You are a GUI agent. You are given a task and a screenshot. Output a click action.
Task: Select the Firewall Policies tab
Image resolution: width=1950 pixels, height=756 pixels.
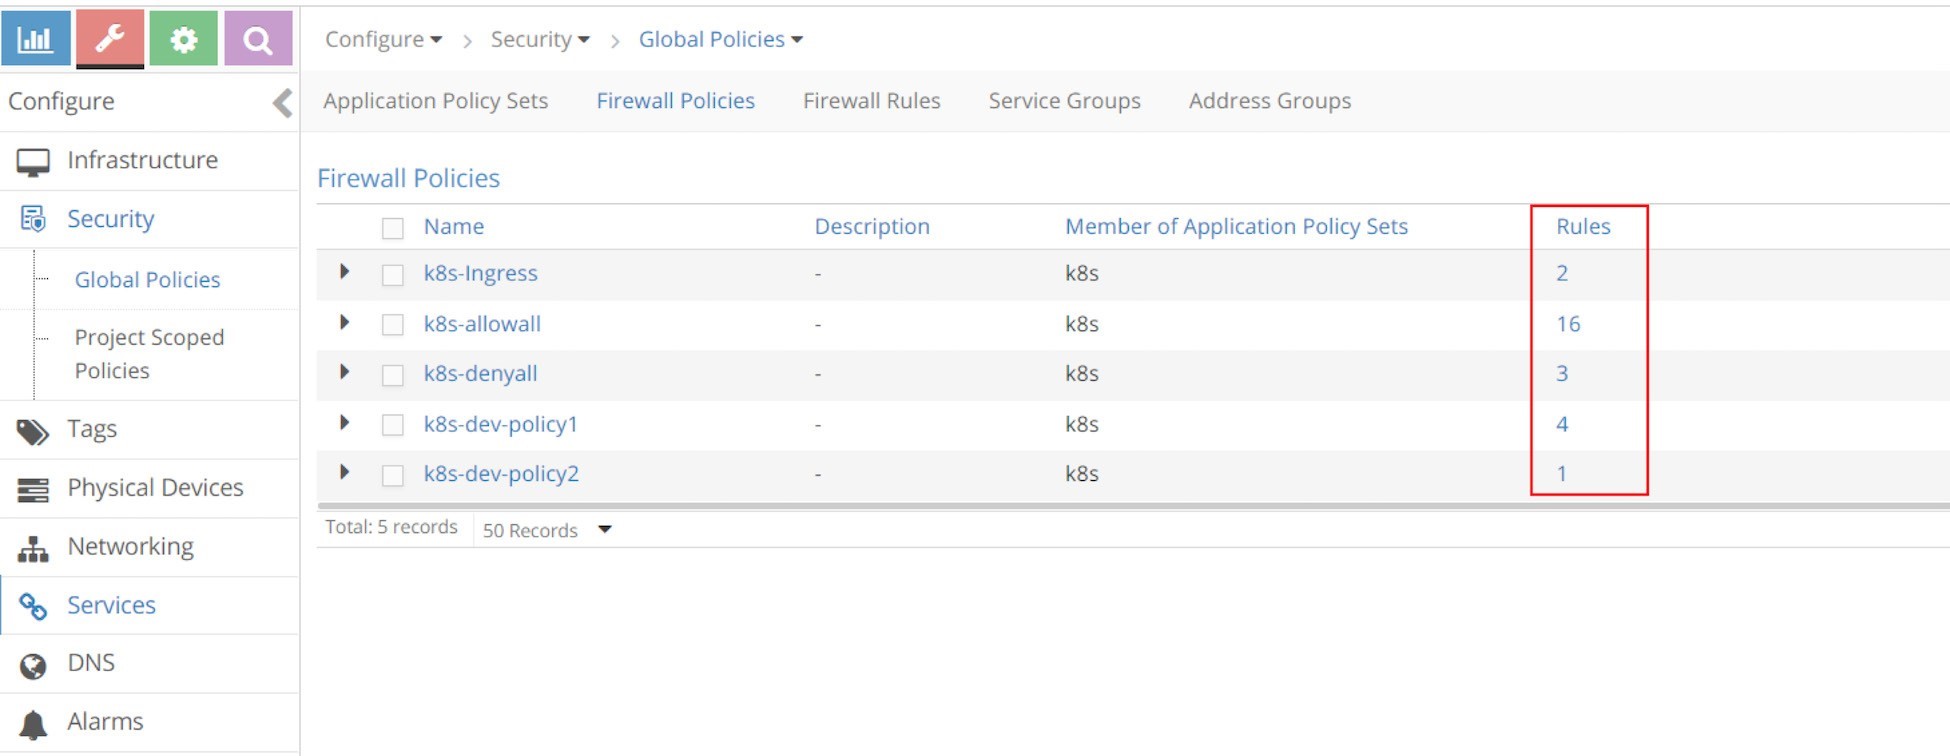tap(675, 101)
